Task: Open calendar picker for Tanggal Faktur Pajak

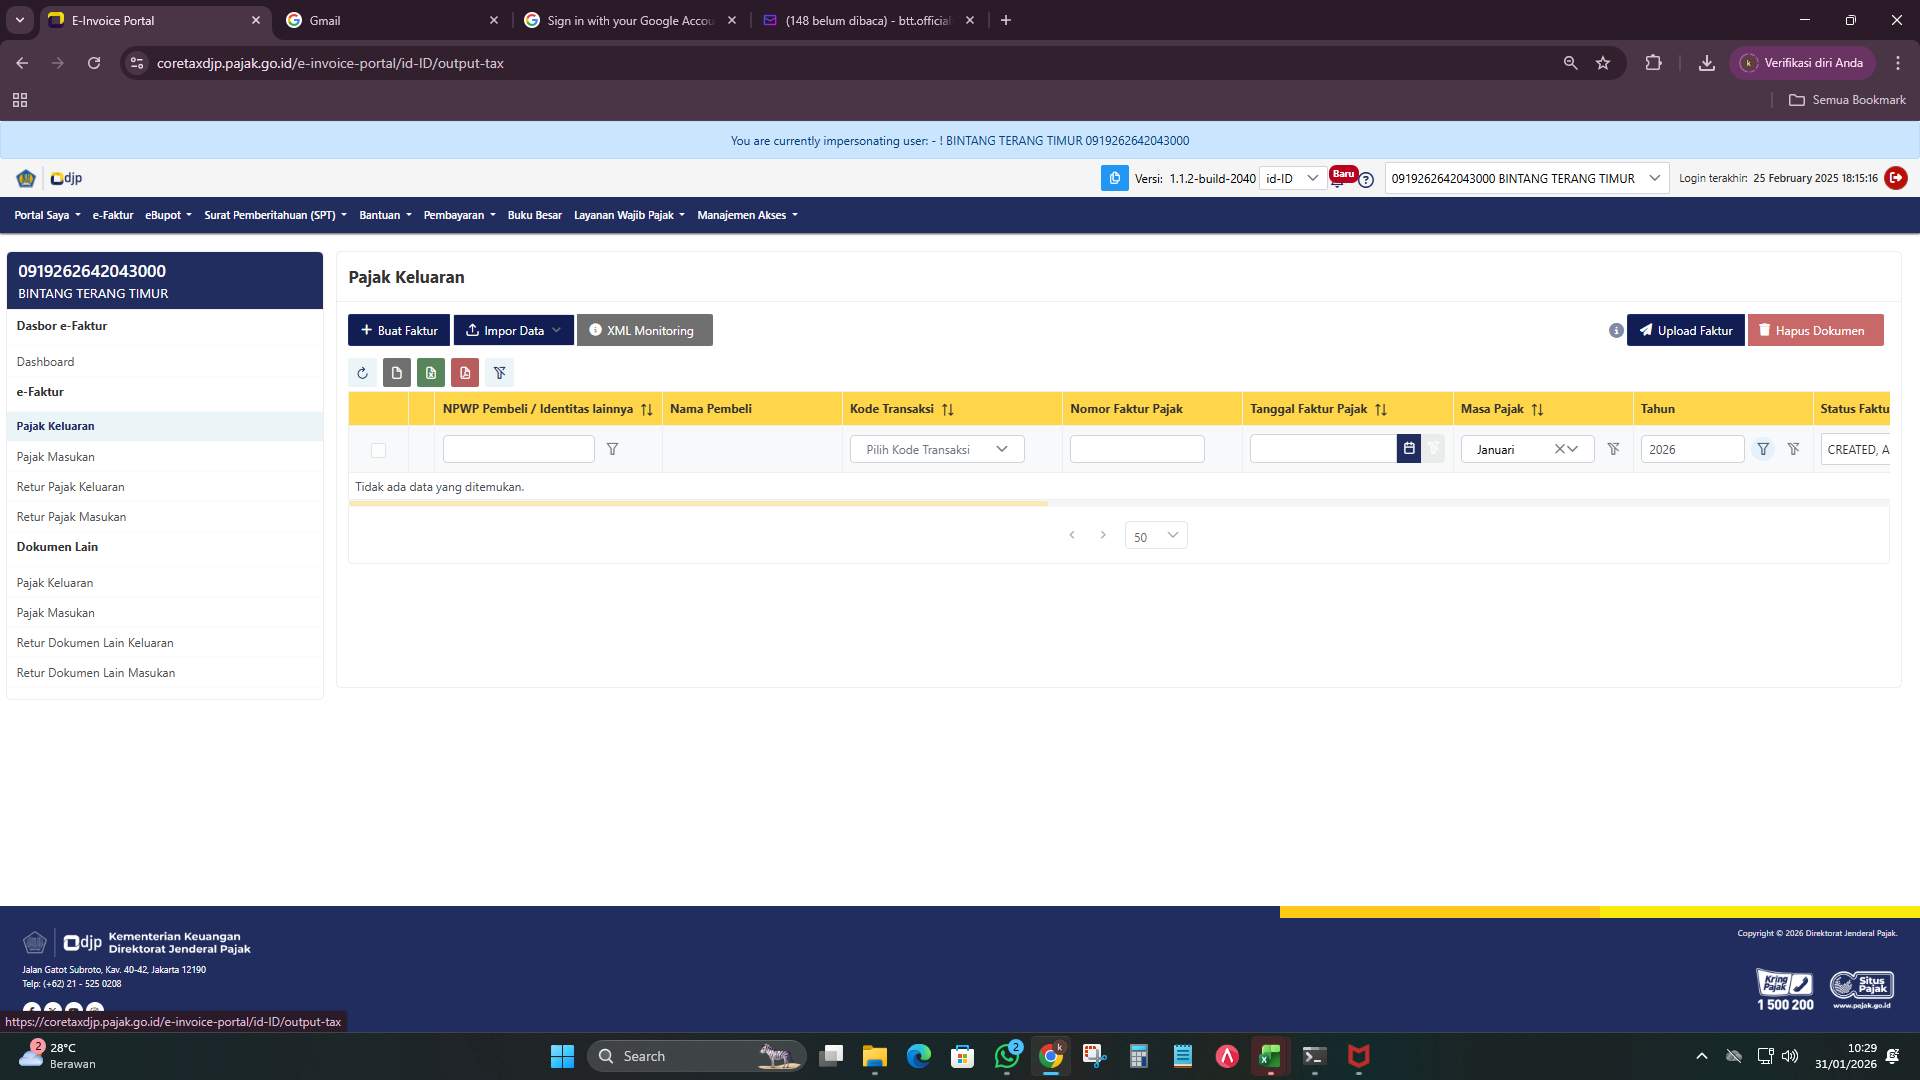Action: [1409, 448]
